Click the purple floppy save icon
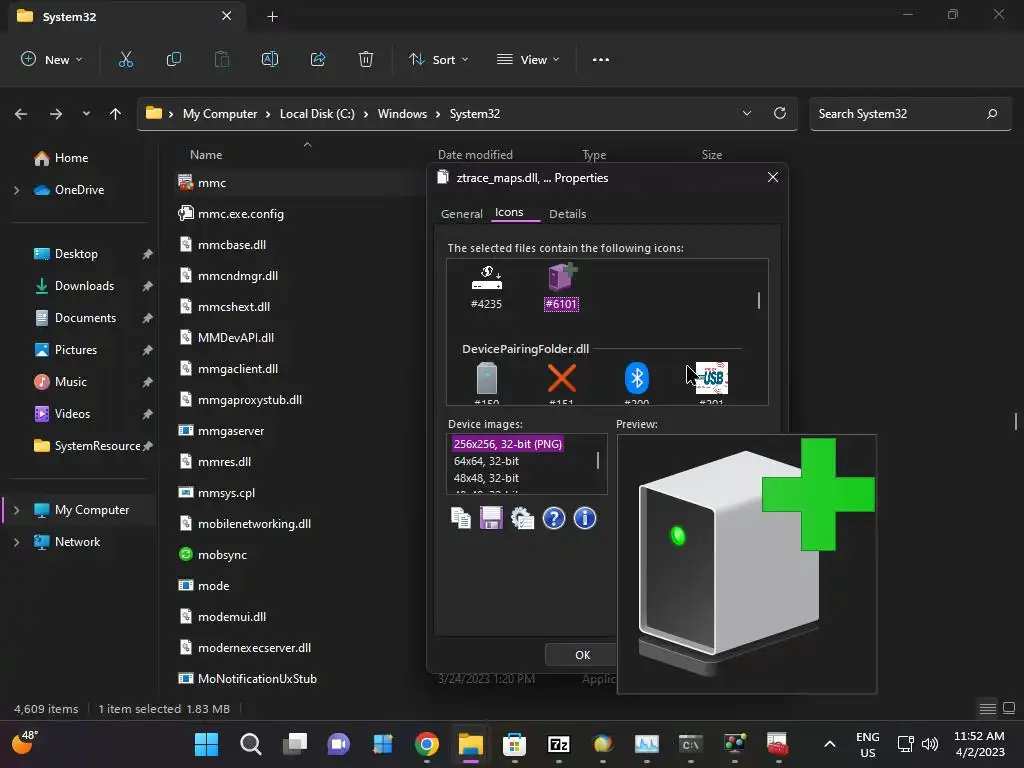 click(491, 518)
